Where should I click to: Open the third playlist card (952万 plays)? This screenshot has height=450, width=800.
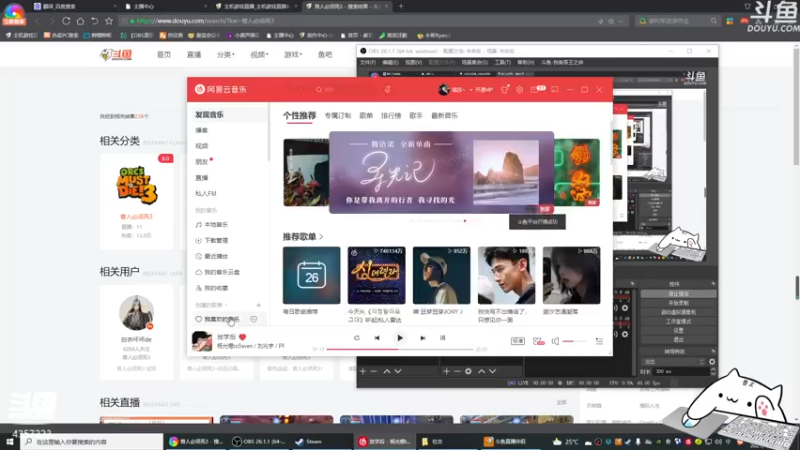(x=441, y=276)
